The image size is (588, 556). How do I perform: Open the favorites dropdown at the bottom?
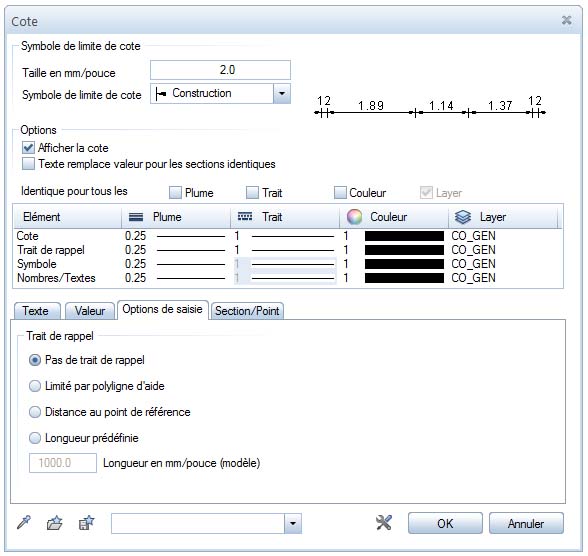pos(293,523)
